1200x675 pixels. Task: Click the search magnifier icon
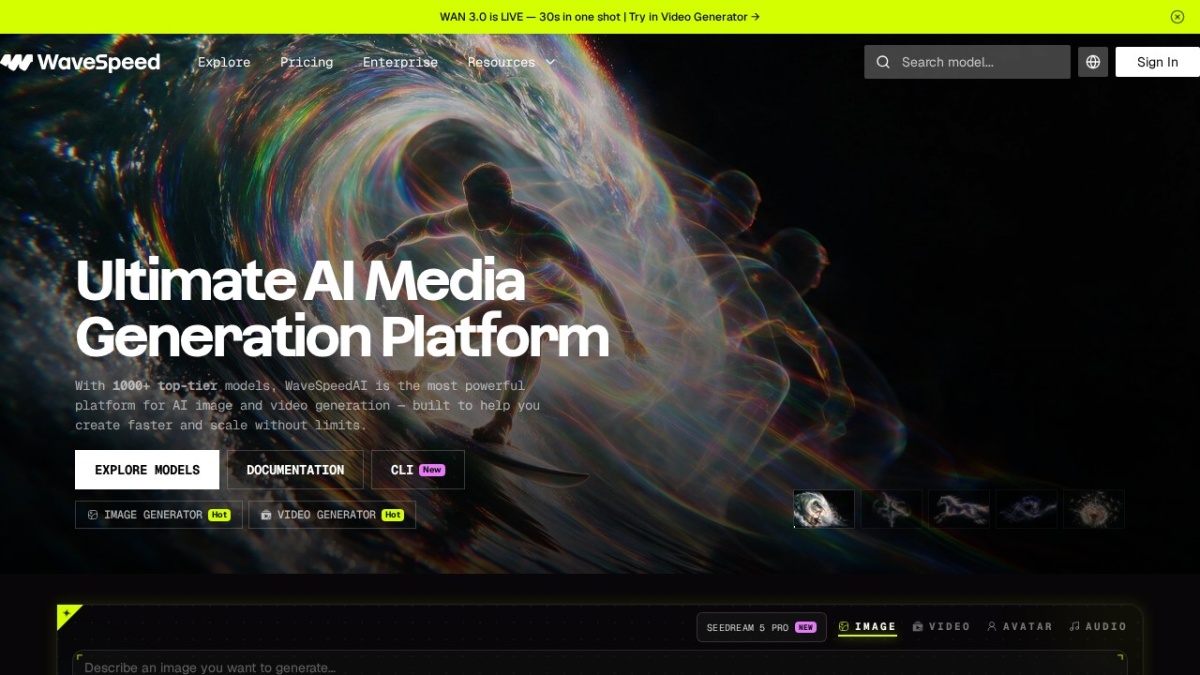coord(883,62)
